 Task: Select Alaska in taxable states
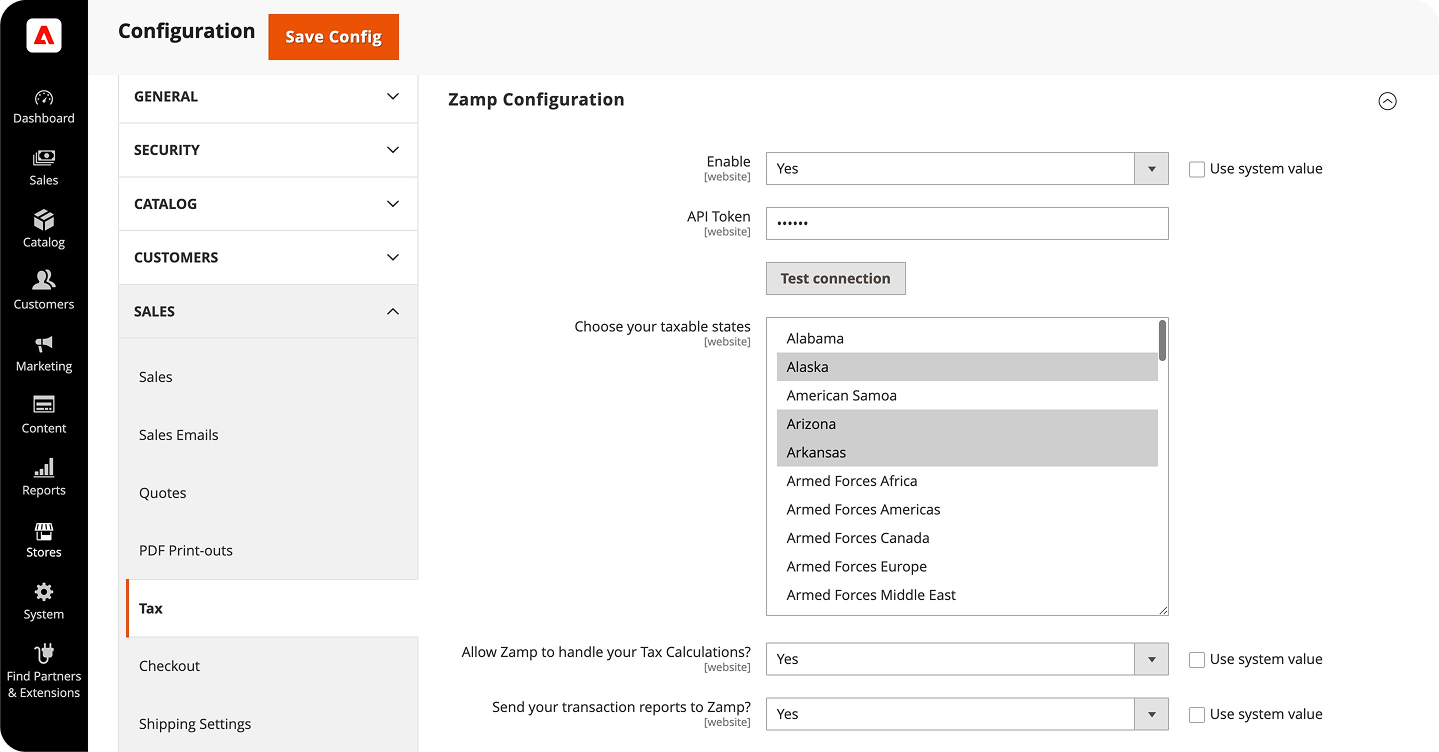coord(967,367)
